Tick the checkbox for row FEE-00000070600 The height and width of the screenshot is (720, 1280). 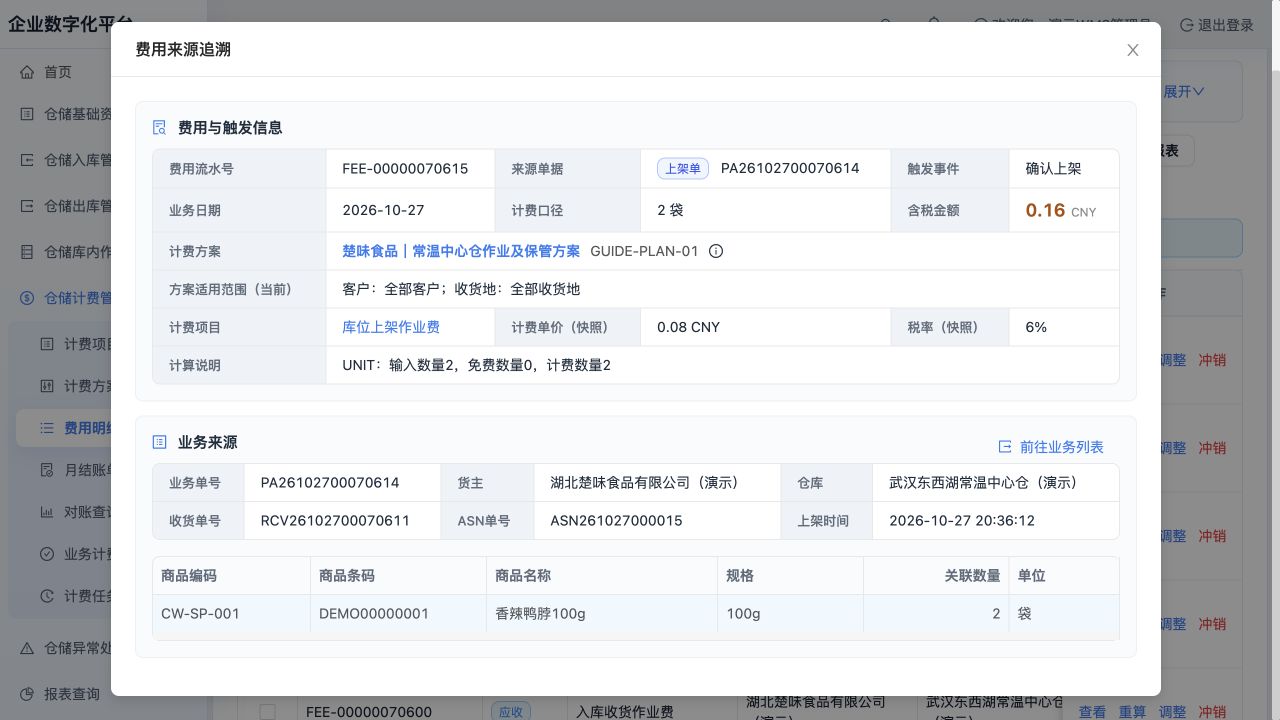click(267, 712)
